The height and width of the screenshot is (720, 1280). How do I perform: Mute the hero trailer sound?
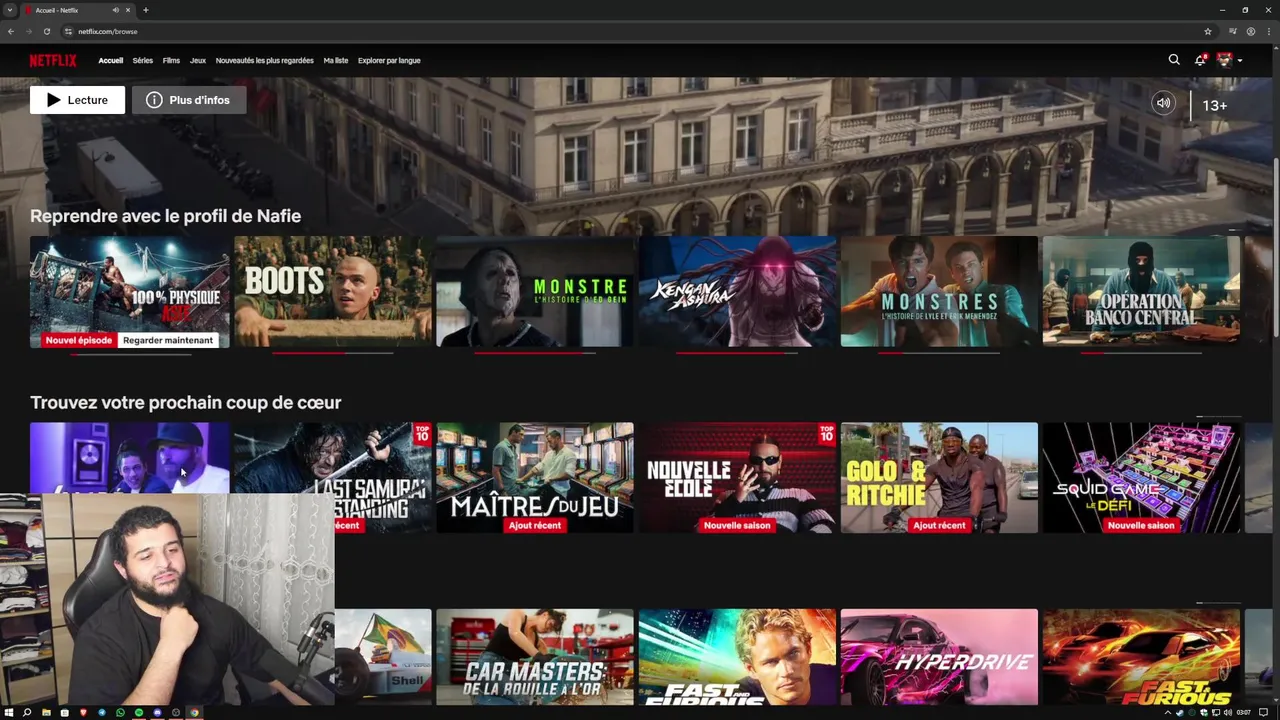pyautogui.click(x=1163, y=103)
